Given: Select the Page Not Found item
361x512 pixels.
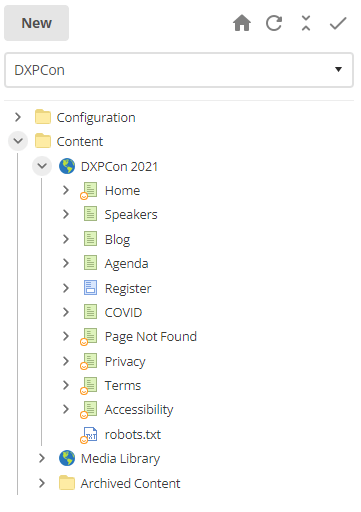Looking at the screenshot, I should pos(151,337).
